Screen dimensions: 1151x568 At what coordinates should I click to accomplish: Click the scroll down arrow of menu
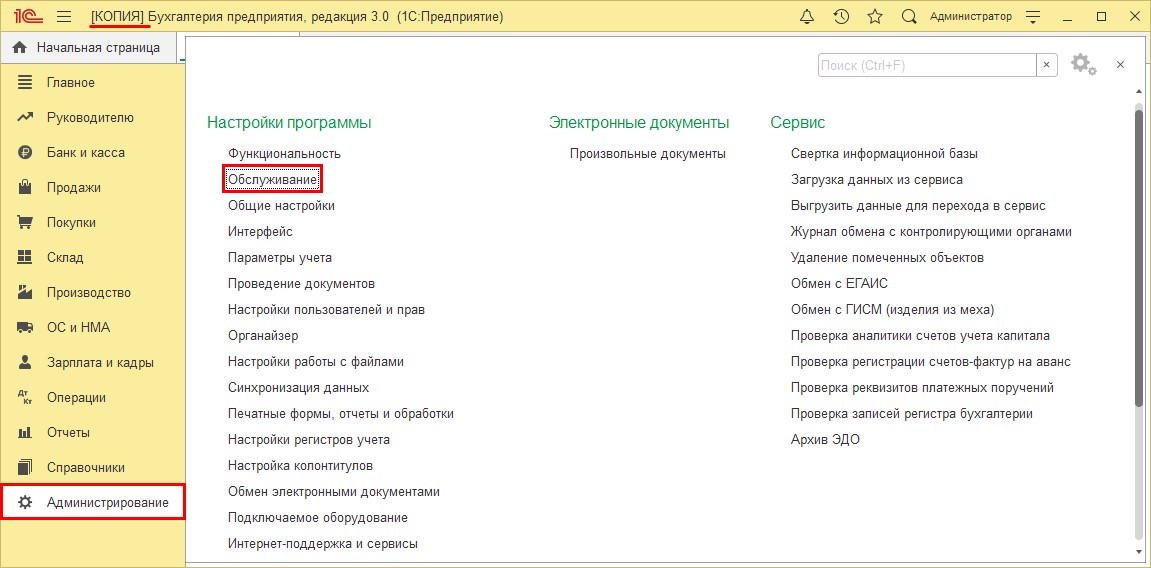tap(1138, 550)
